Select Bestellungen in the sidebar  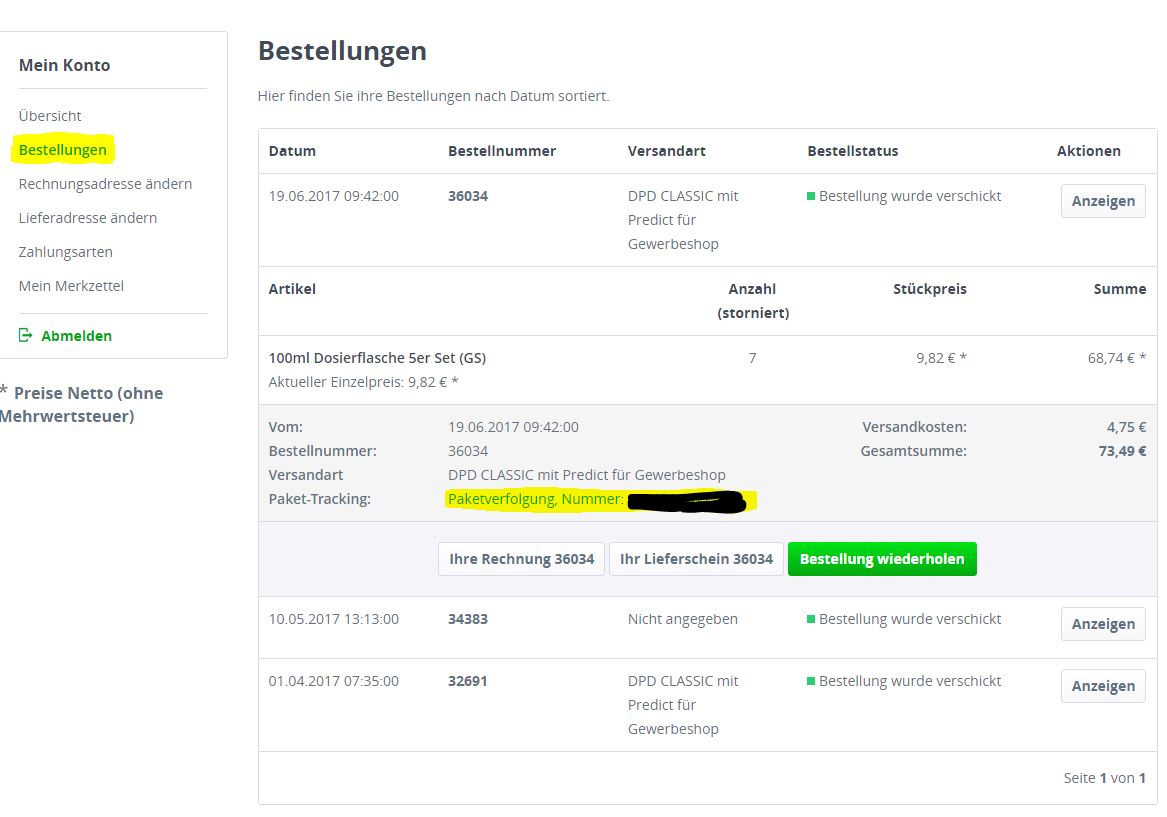click(x=63, y=150)
